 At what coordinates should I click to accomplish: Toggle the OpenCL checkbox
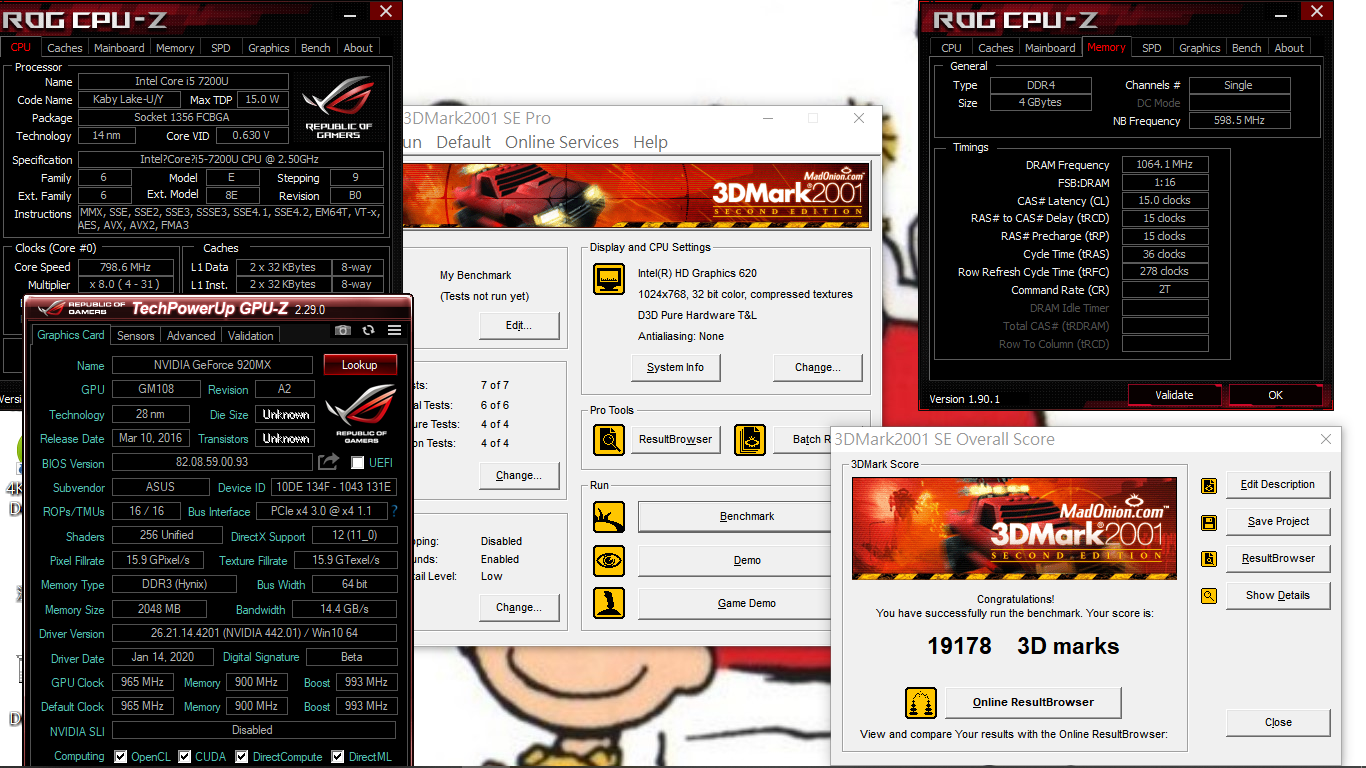click(121, 757)
